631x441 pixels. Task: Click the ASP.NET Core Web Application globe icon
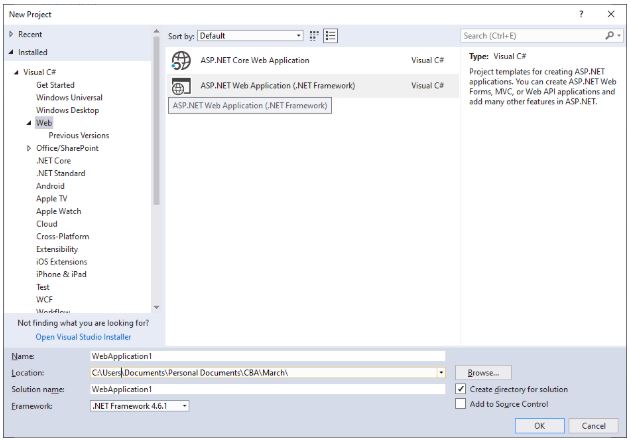(x=181, y=61)
